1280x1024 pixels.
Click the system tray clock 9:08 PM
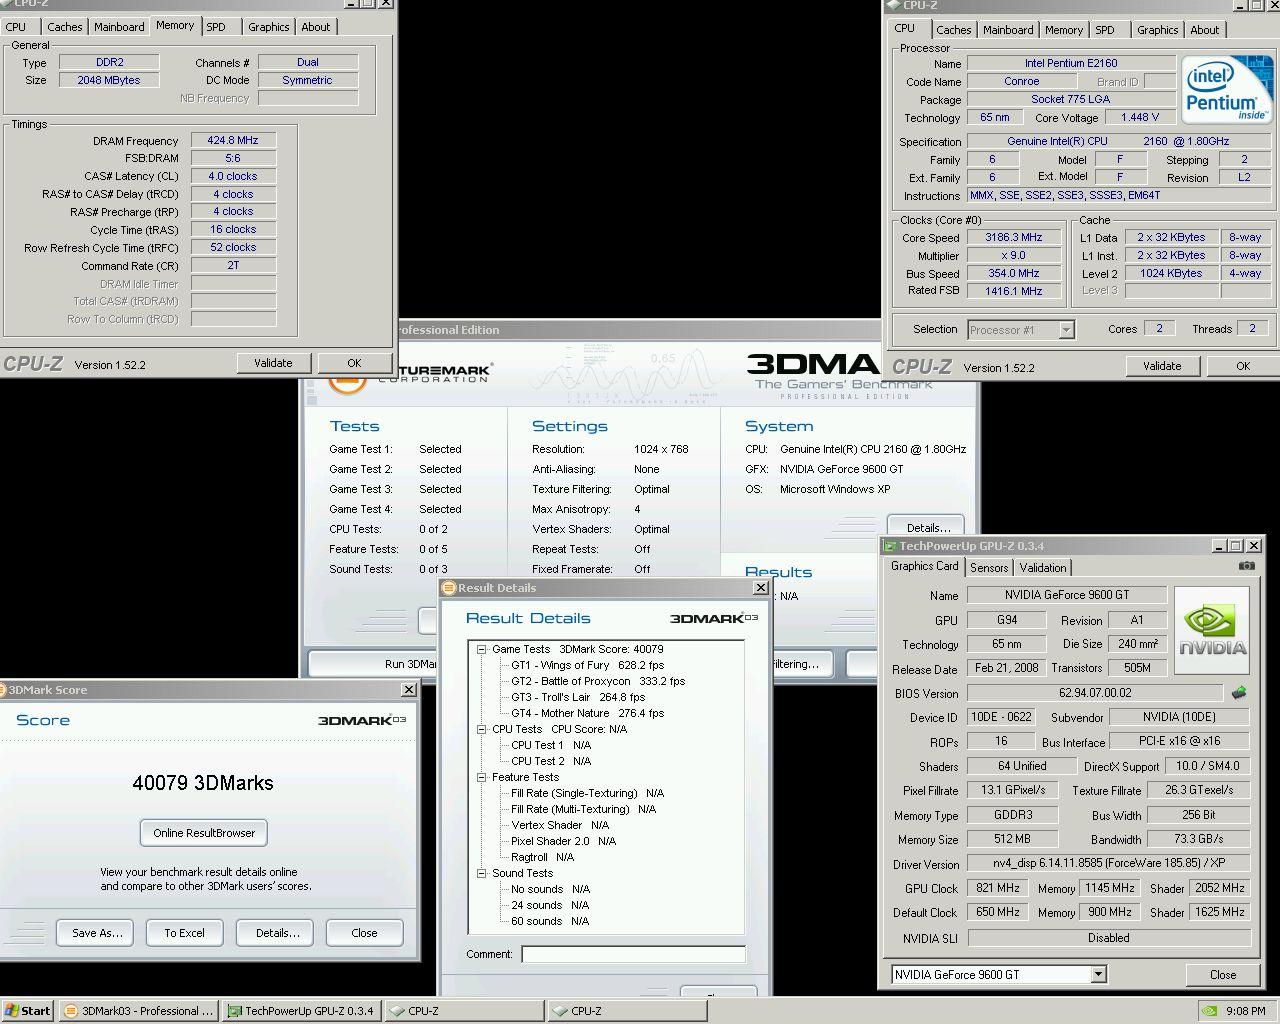(1245, 1011)
